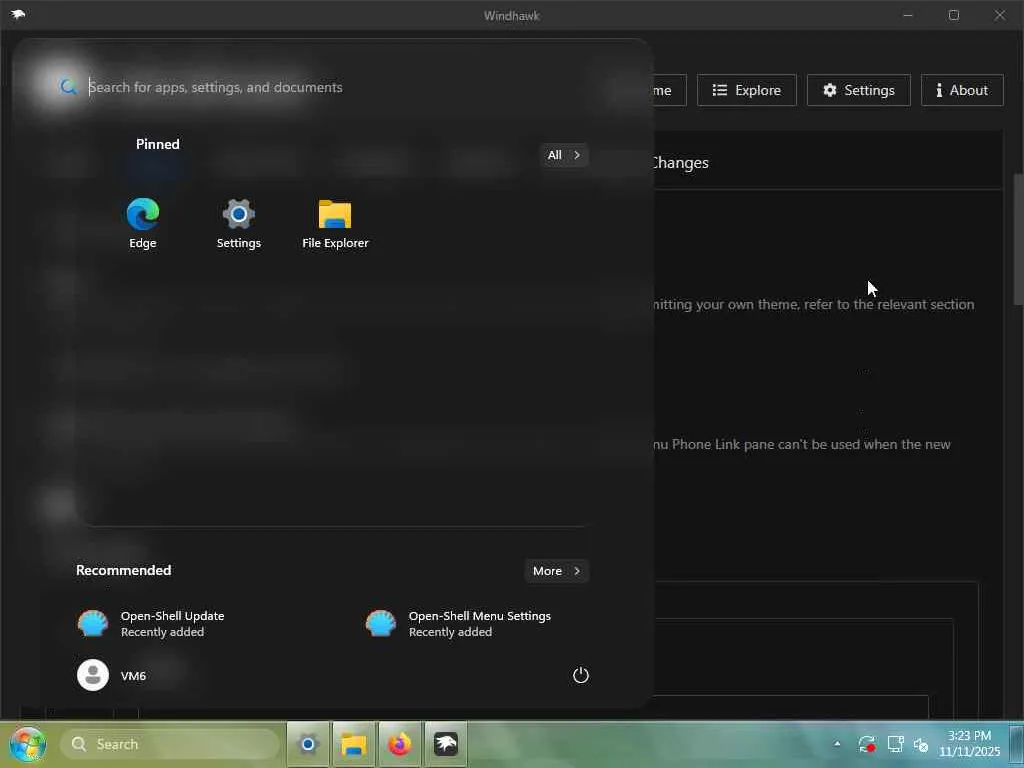Click the VM6 user account avatar
1024x768 pixels.
point(93,675)
